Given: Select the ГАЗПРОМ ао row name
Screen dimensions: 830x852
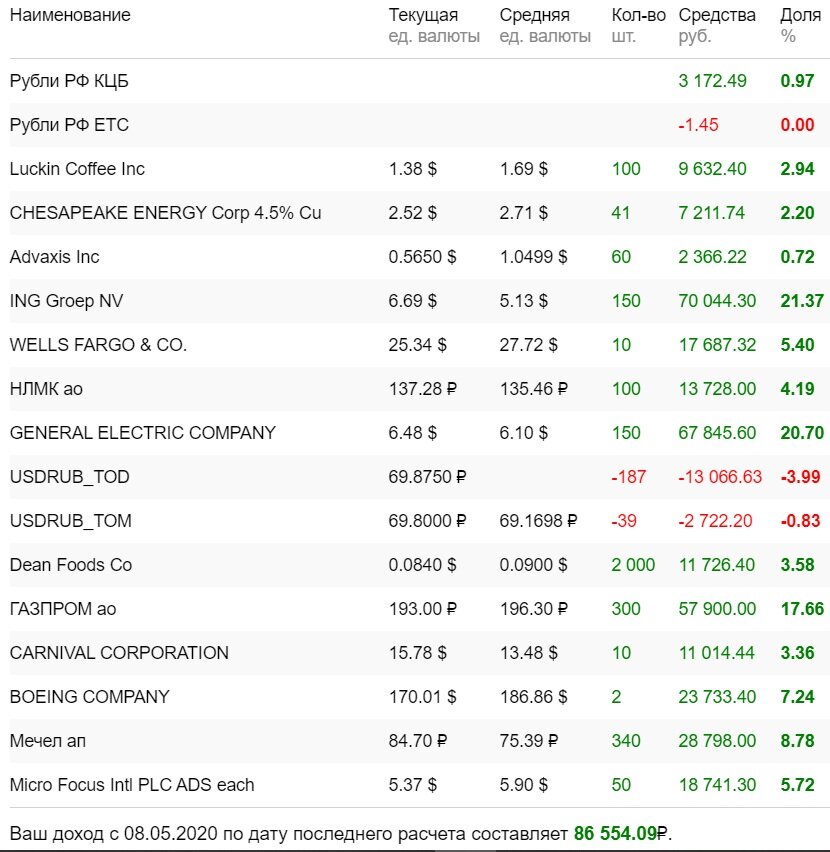Looking at the screenshot, I should point(63,609).
